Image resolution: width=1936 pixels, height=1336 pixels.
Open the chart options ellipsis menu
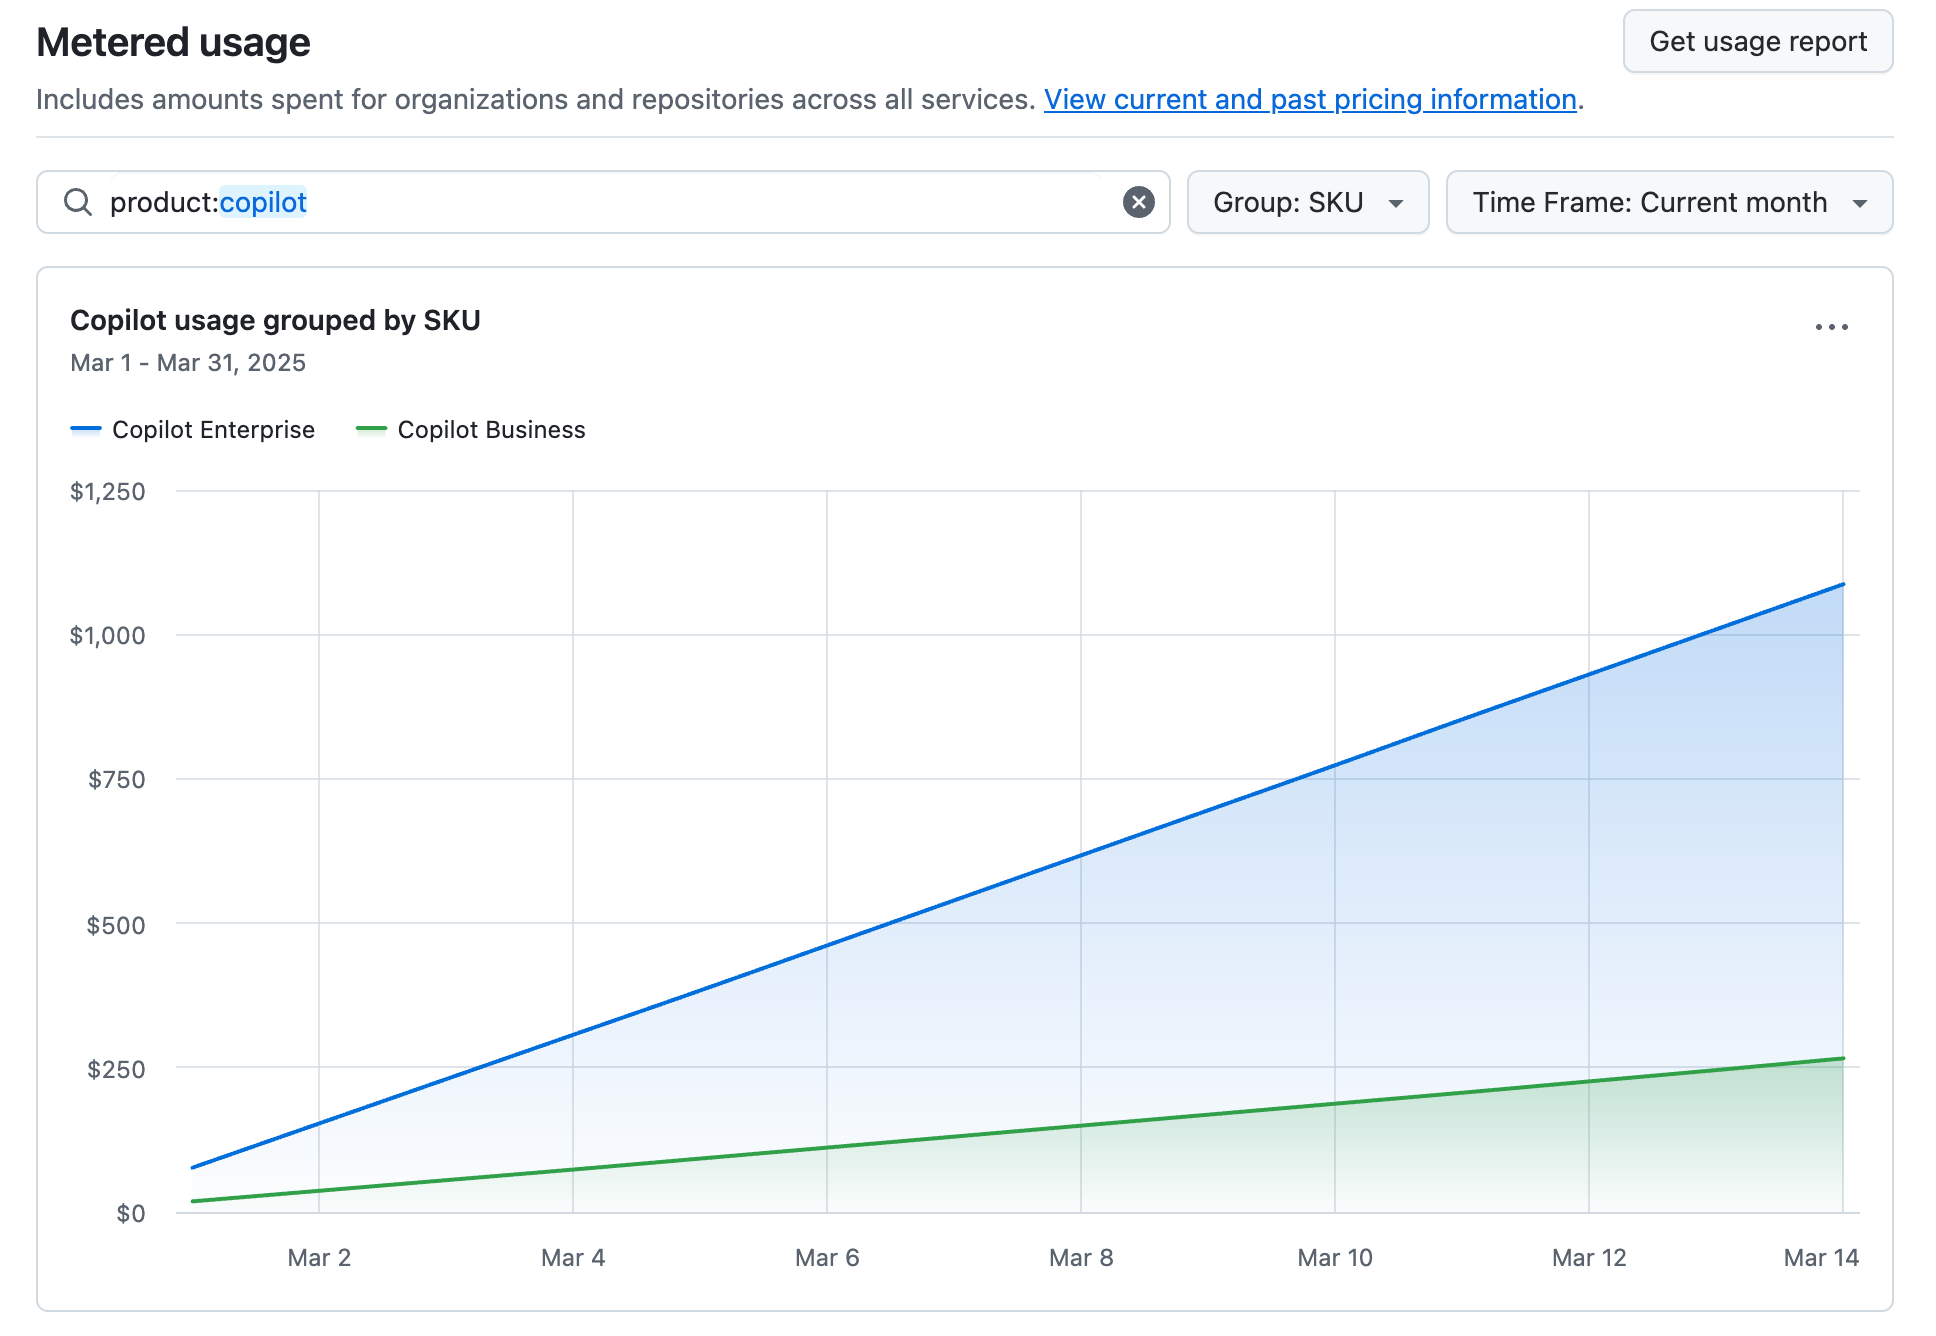pos(1831,327)
